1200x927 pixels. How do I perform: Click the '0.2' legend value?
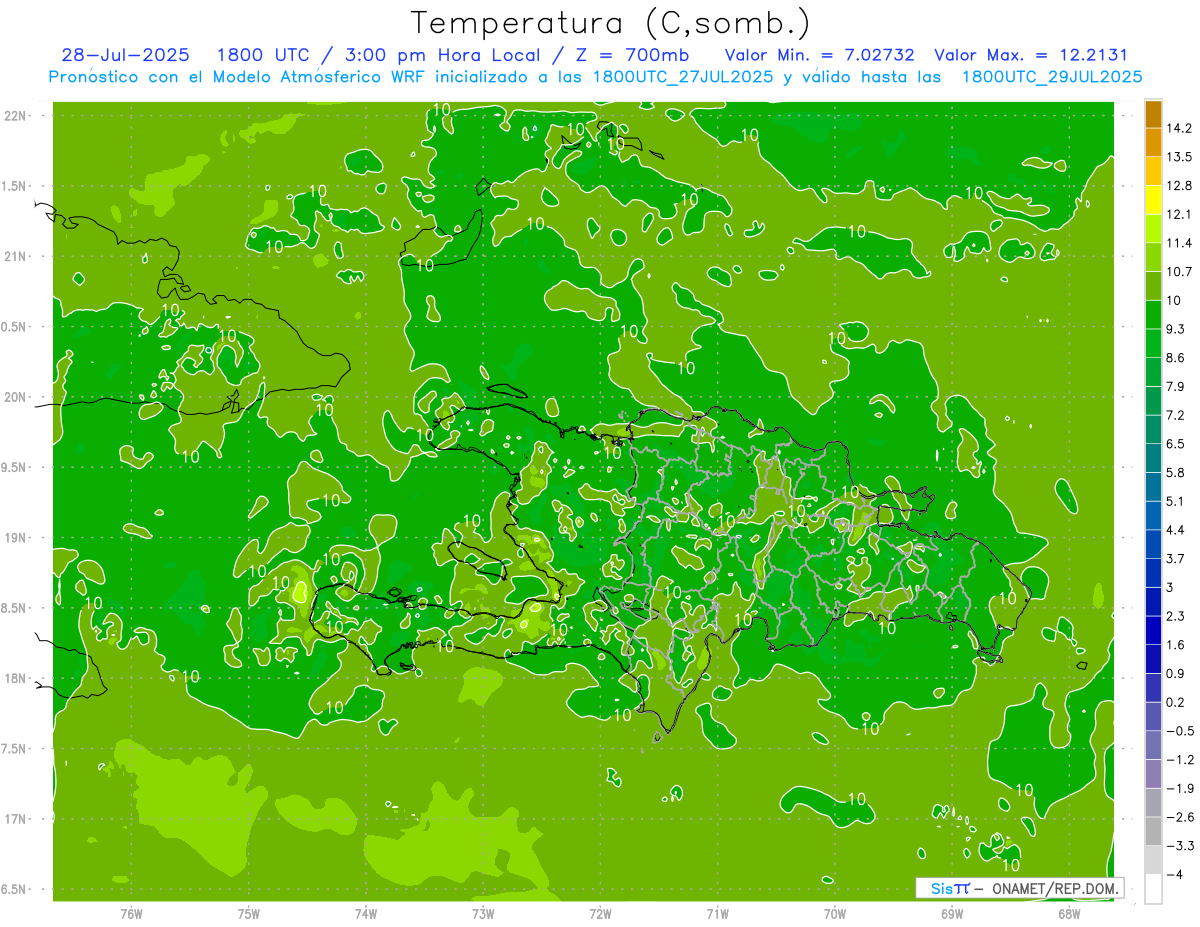tap(1175, 702)
